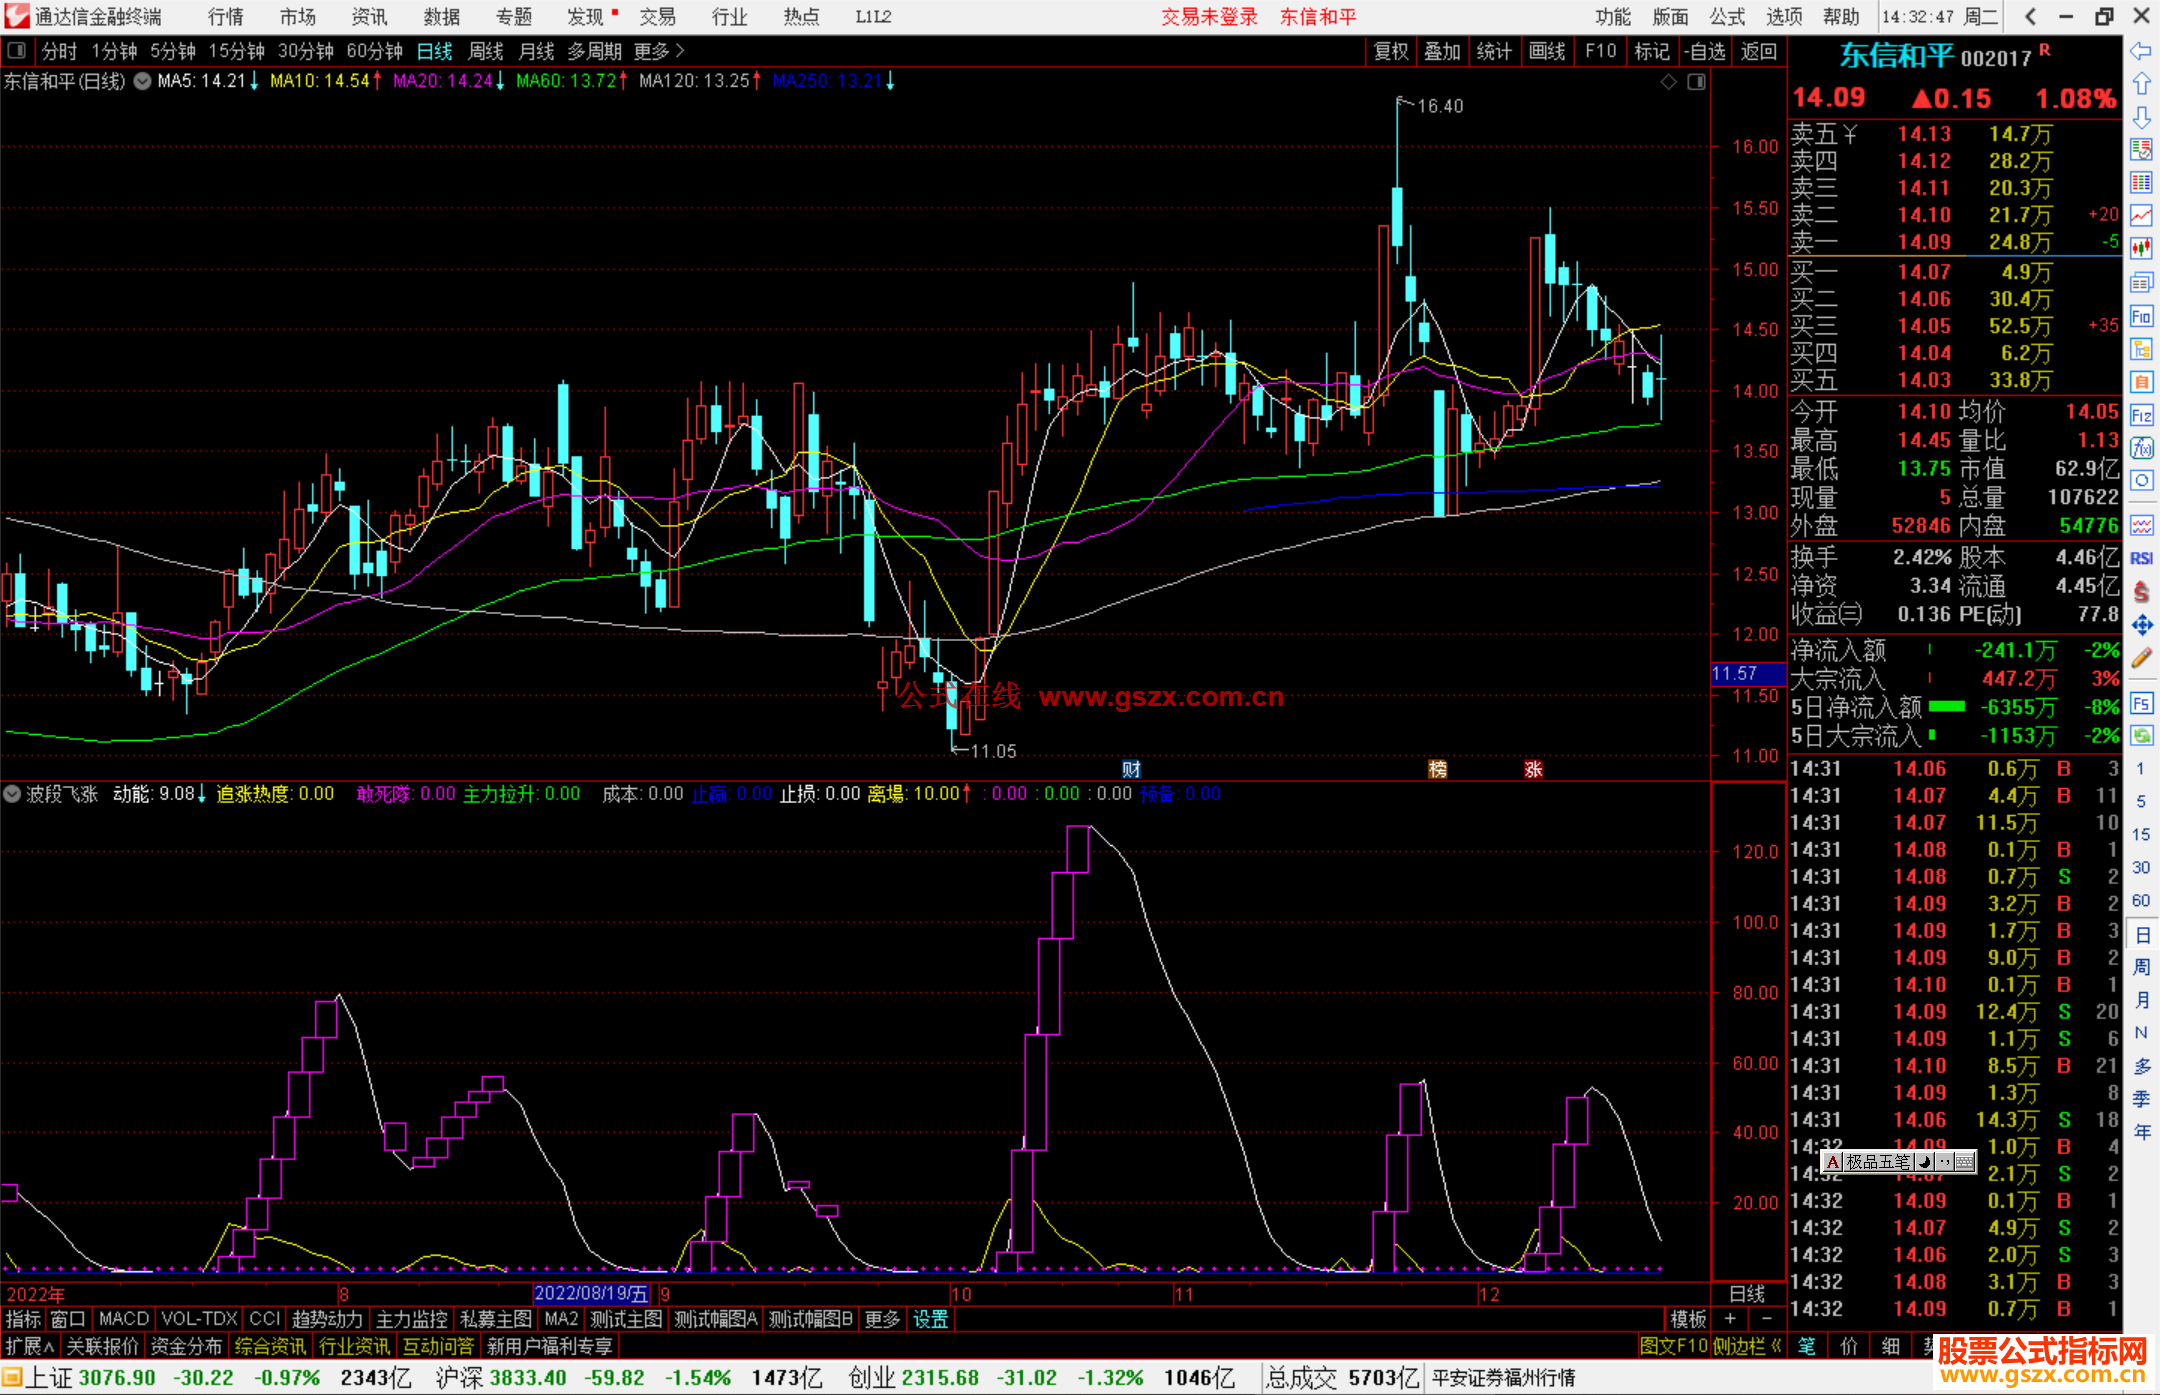Click the 设置 indicator settings link
The image size is (2160, 1395).
pos(930,1319)
